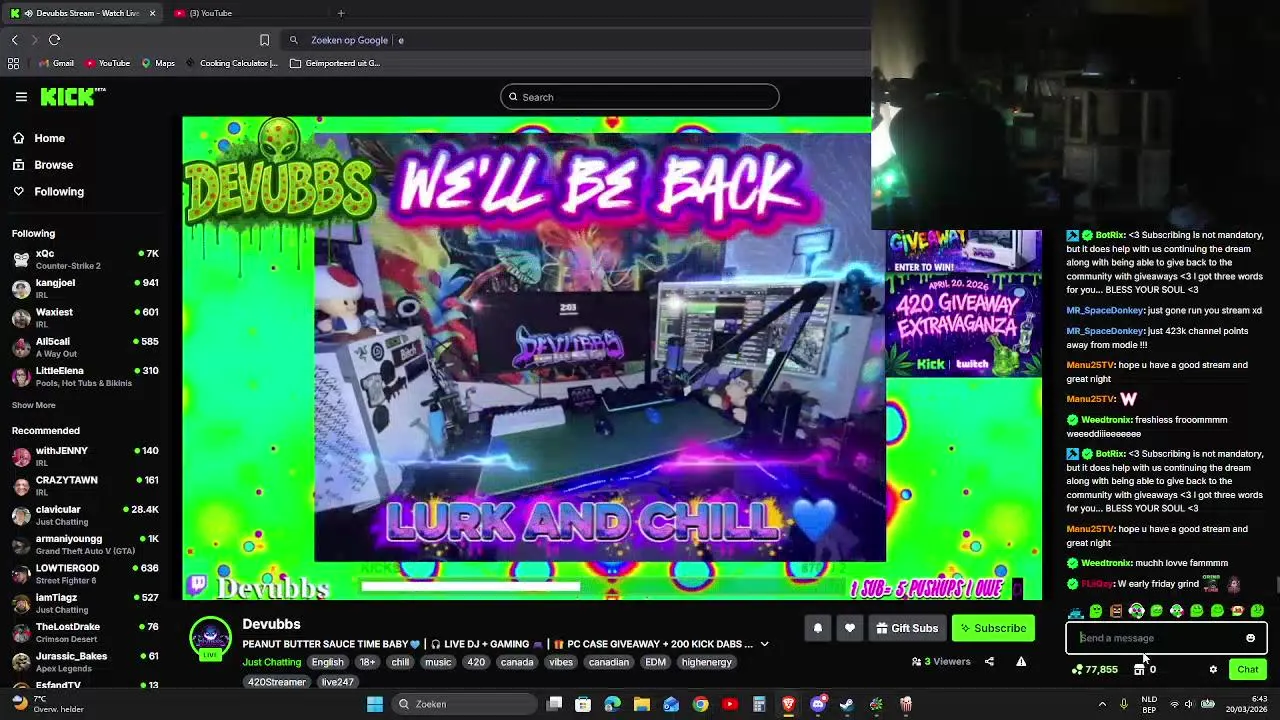
Task: Click the Subscribe button
Action: pos(993,628)
